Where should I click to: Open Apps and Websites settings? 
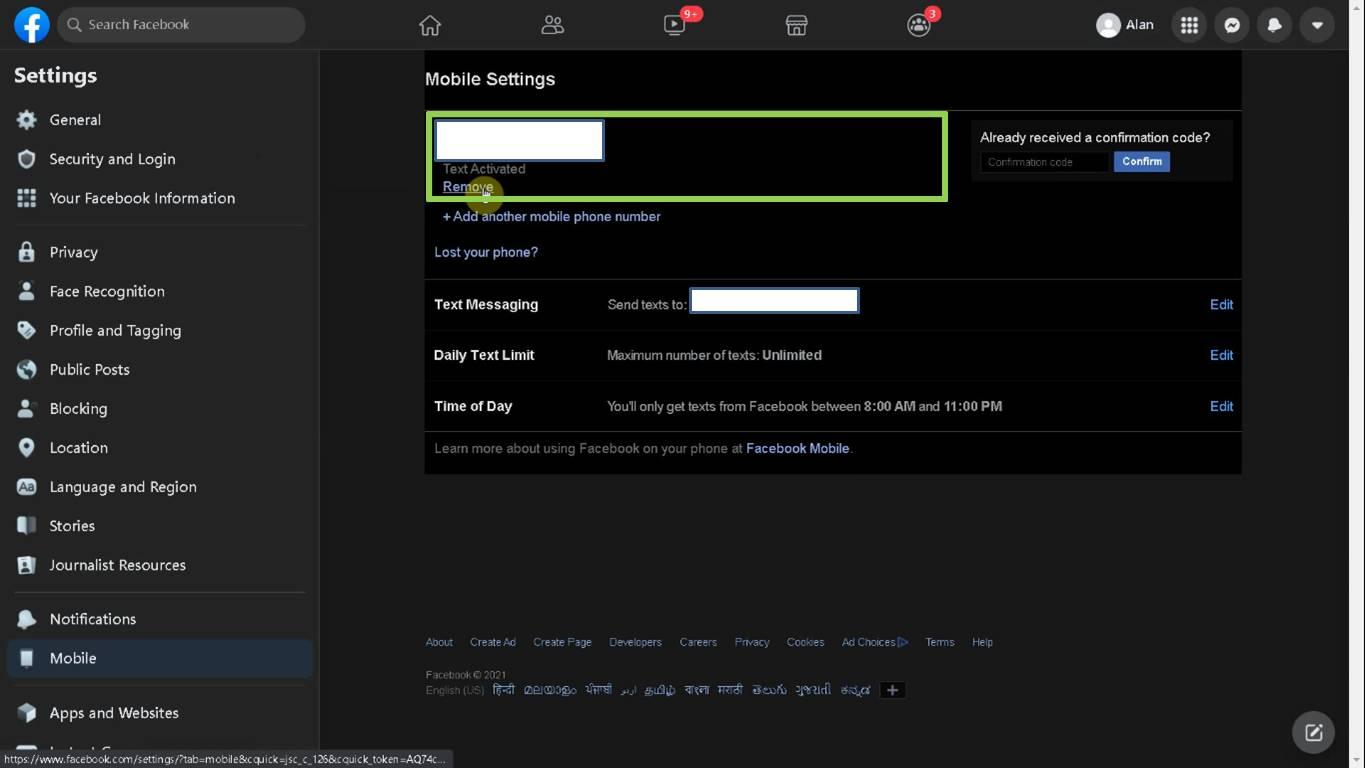[160, 713]
